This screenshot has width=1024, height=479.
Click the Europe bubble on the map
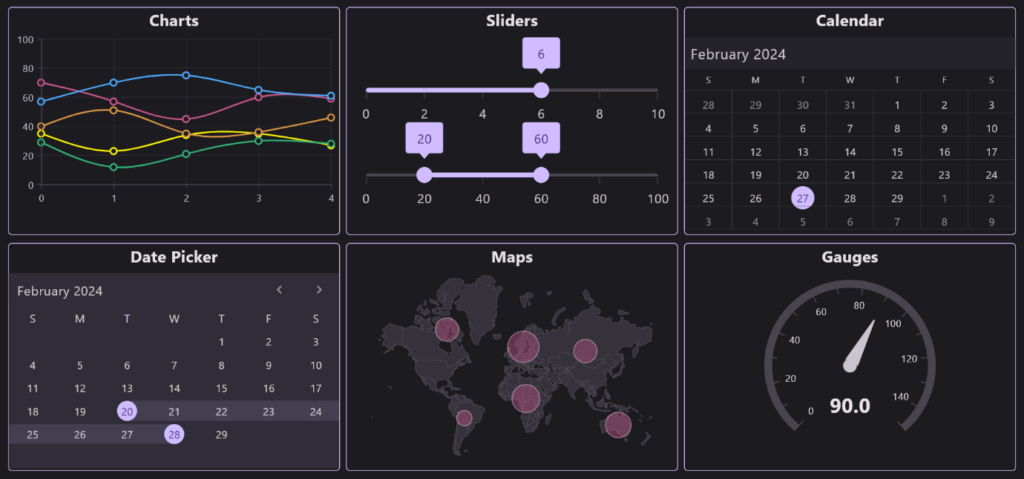click(x=523, y=346)
